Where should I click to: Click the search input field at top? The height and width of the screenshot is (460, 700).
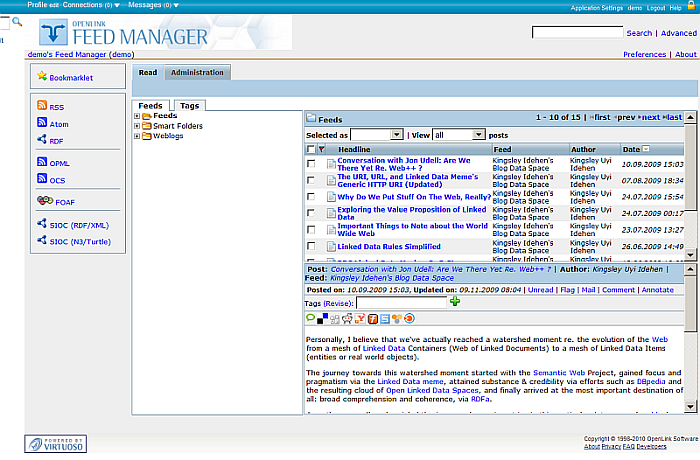point(577,33)
